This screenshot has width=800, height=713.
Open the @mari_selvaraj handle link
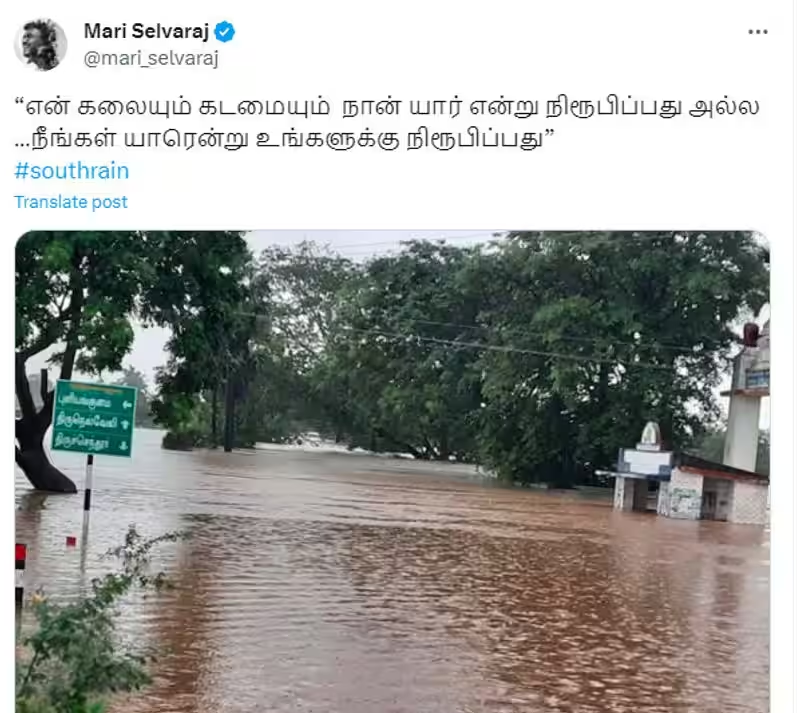[151, 58]
